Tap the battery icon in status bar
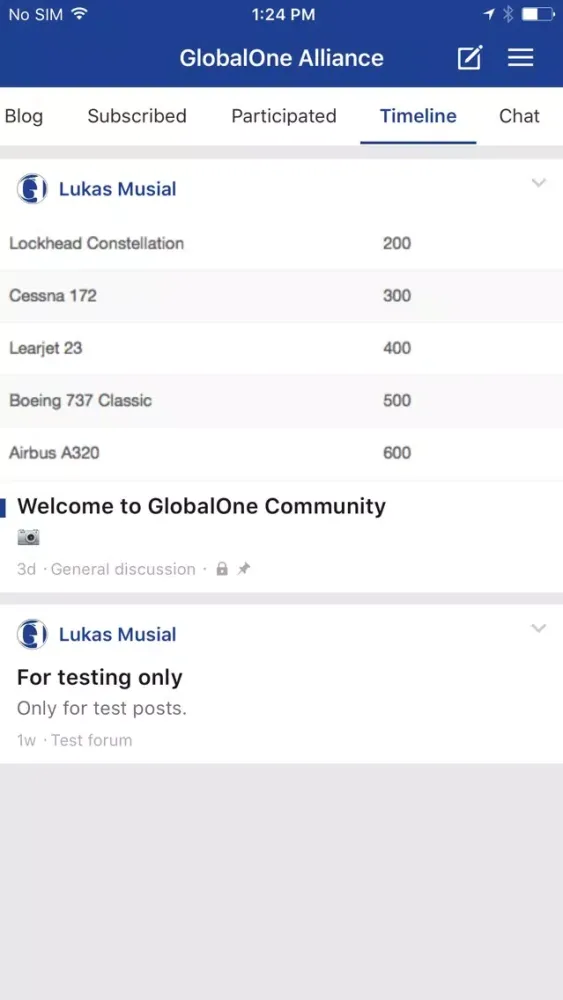 coord(538,14)
